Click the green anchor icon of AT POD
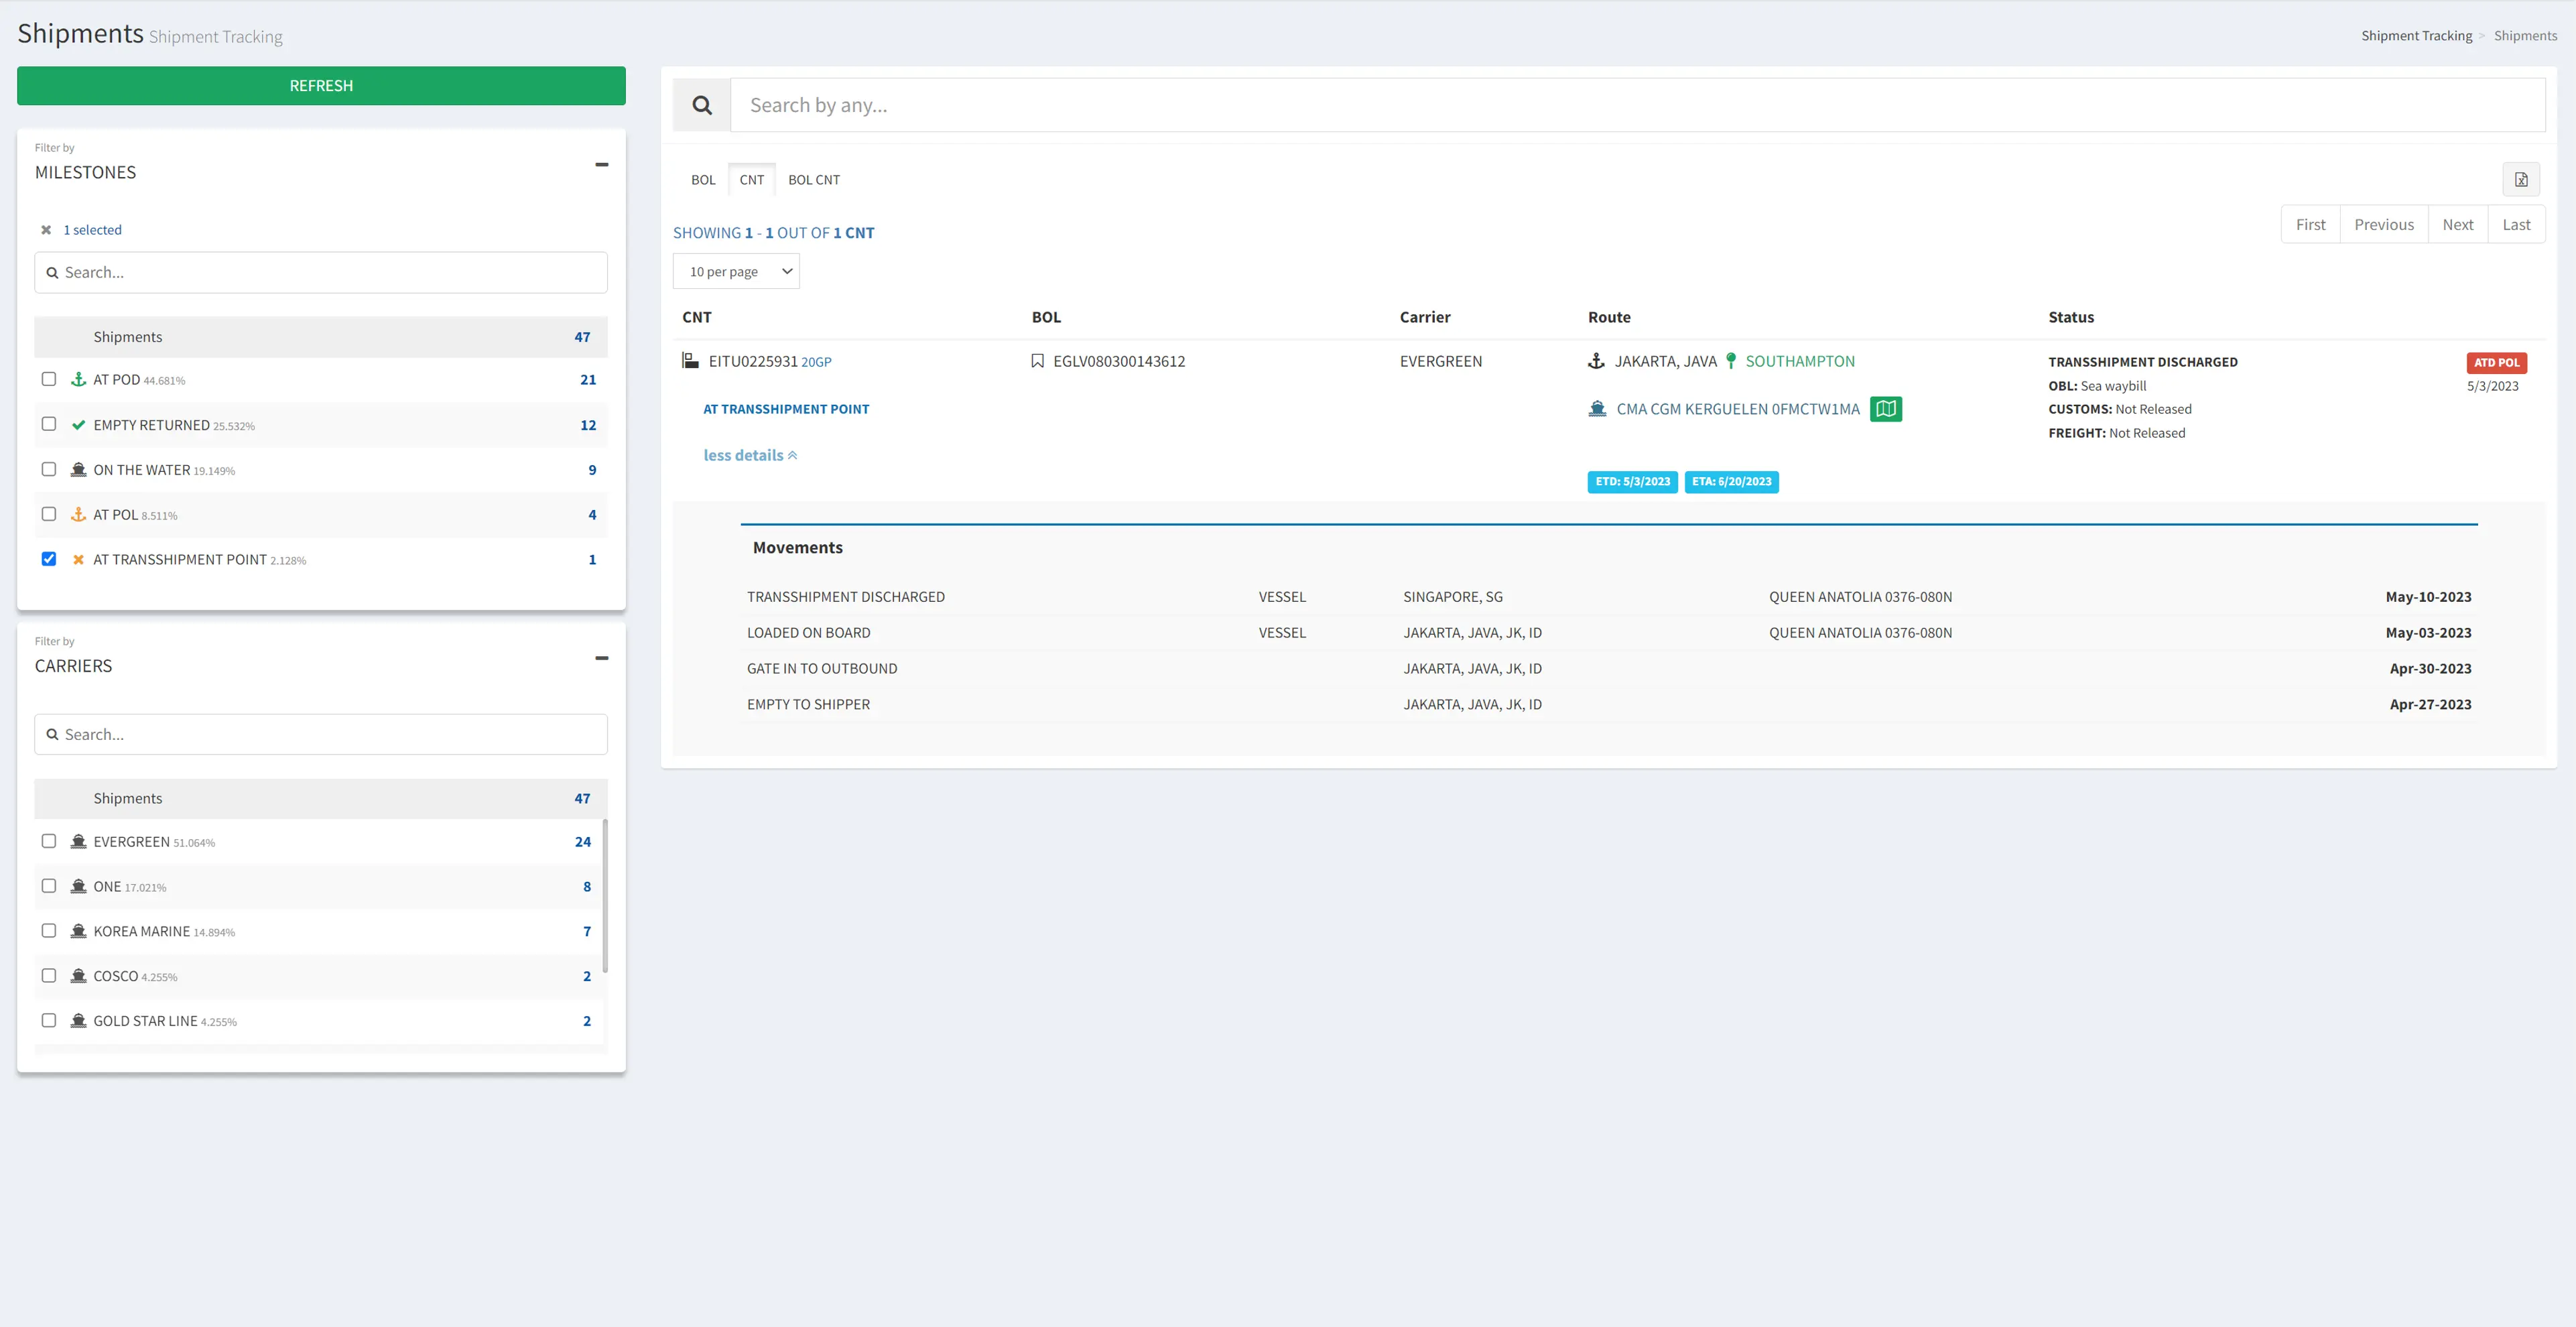Viewport: 2576px width, 1327px height. point(79,380)
